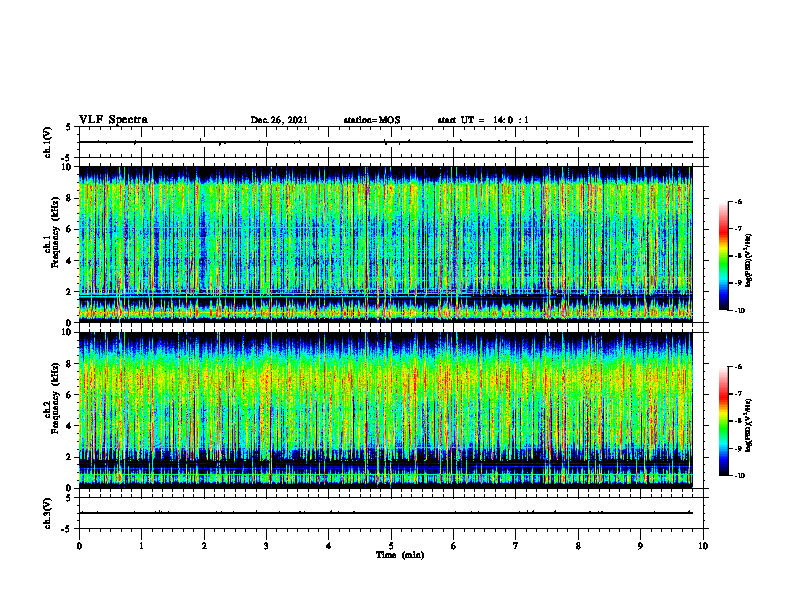Select the date text "Dec. 26, 2021"

[279, 120]
